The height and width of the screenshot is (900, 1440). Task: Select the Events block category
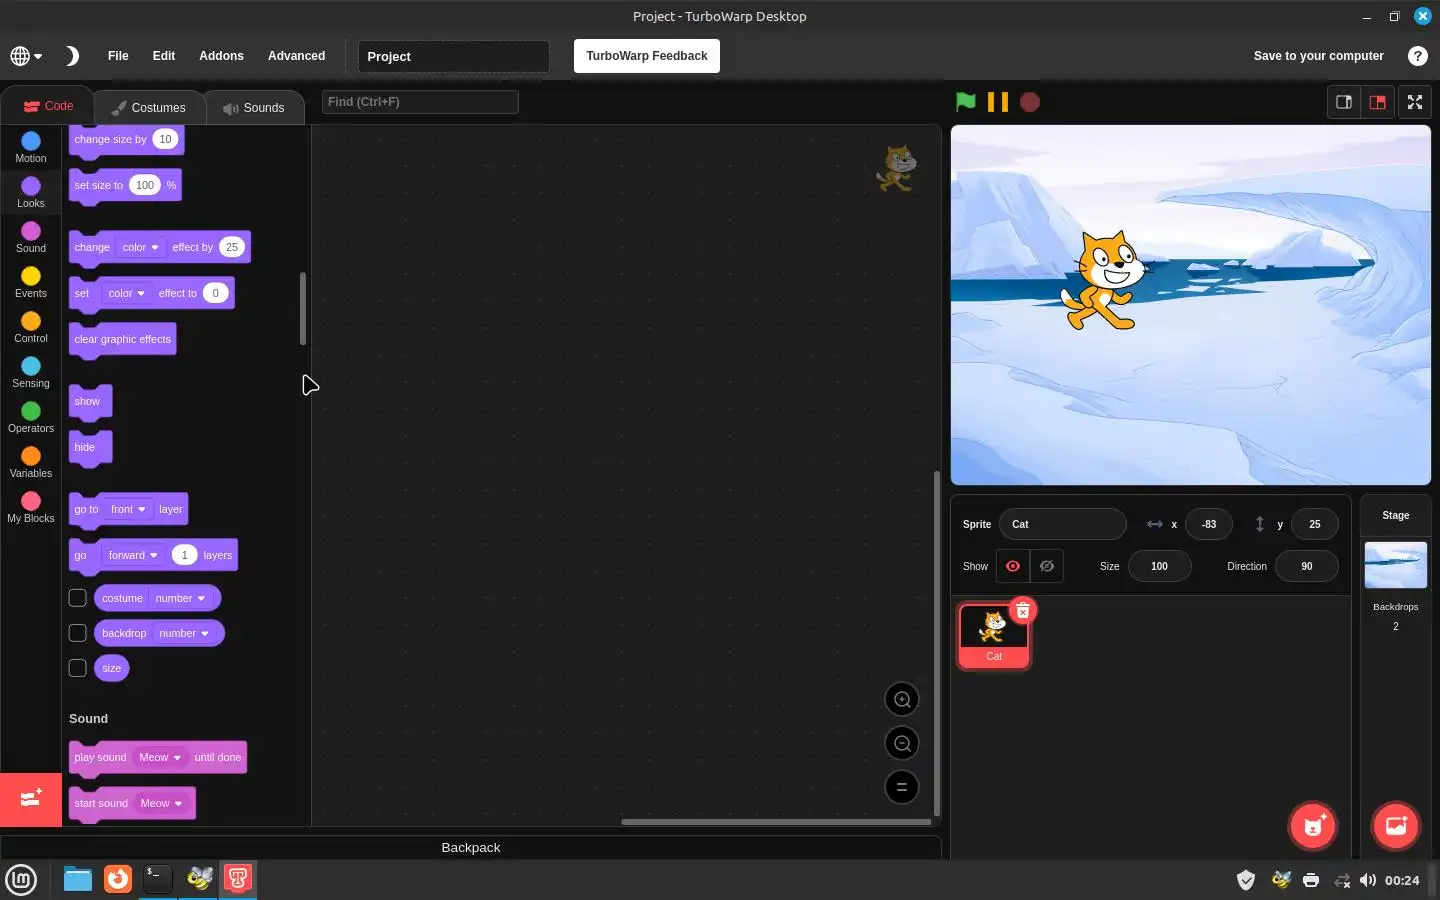click(x=31, y=282)
